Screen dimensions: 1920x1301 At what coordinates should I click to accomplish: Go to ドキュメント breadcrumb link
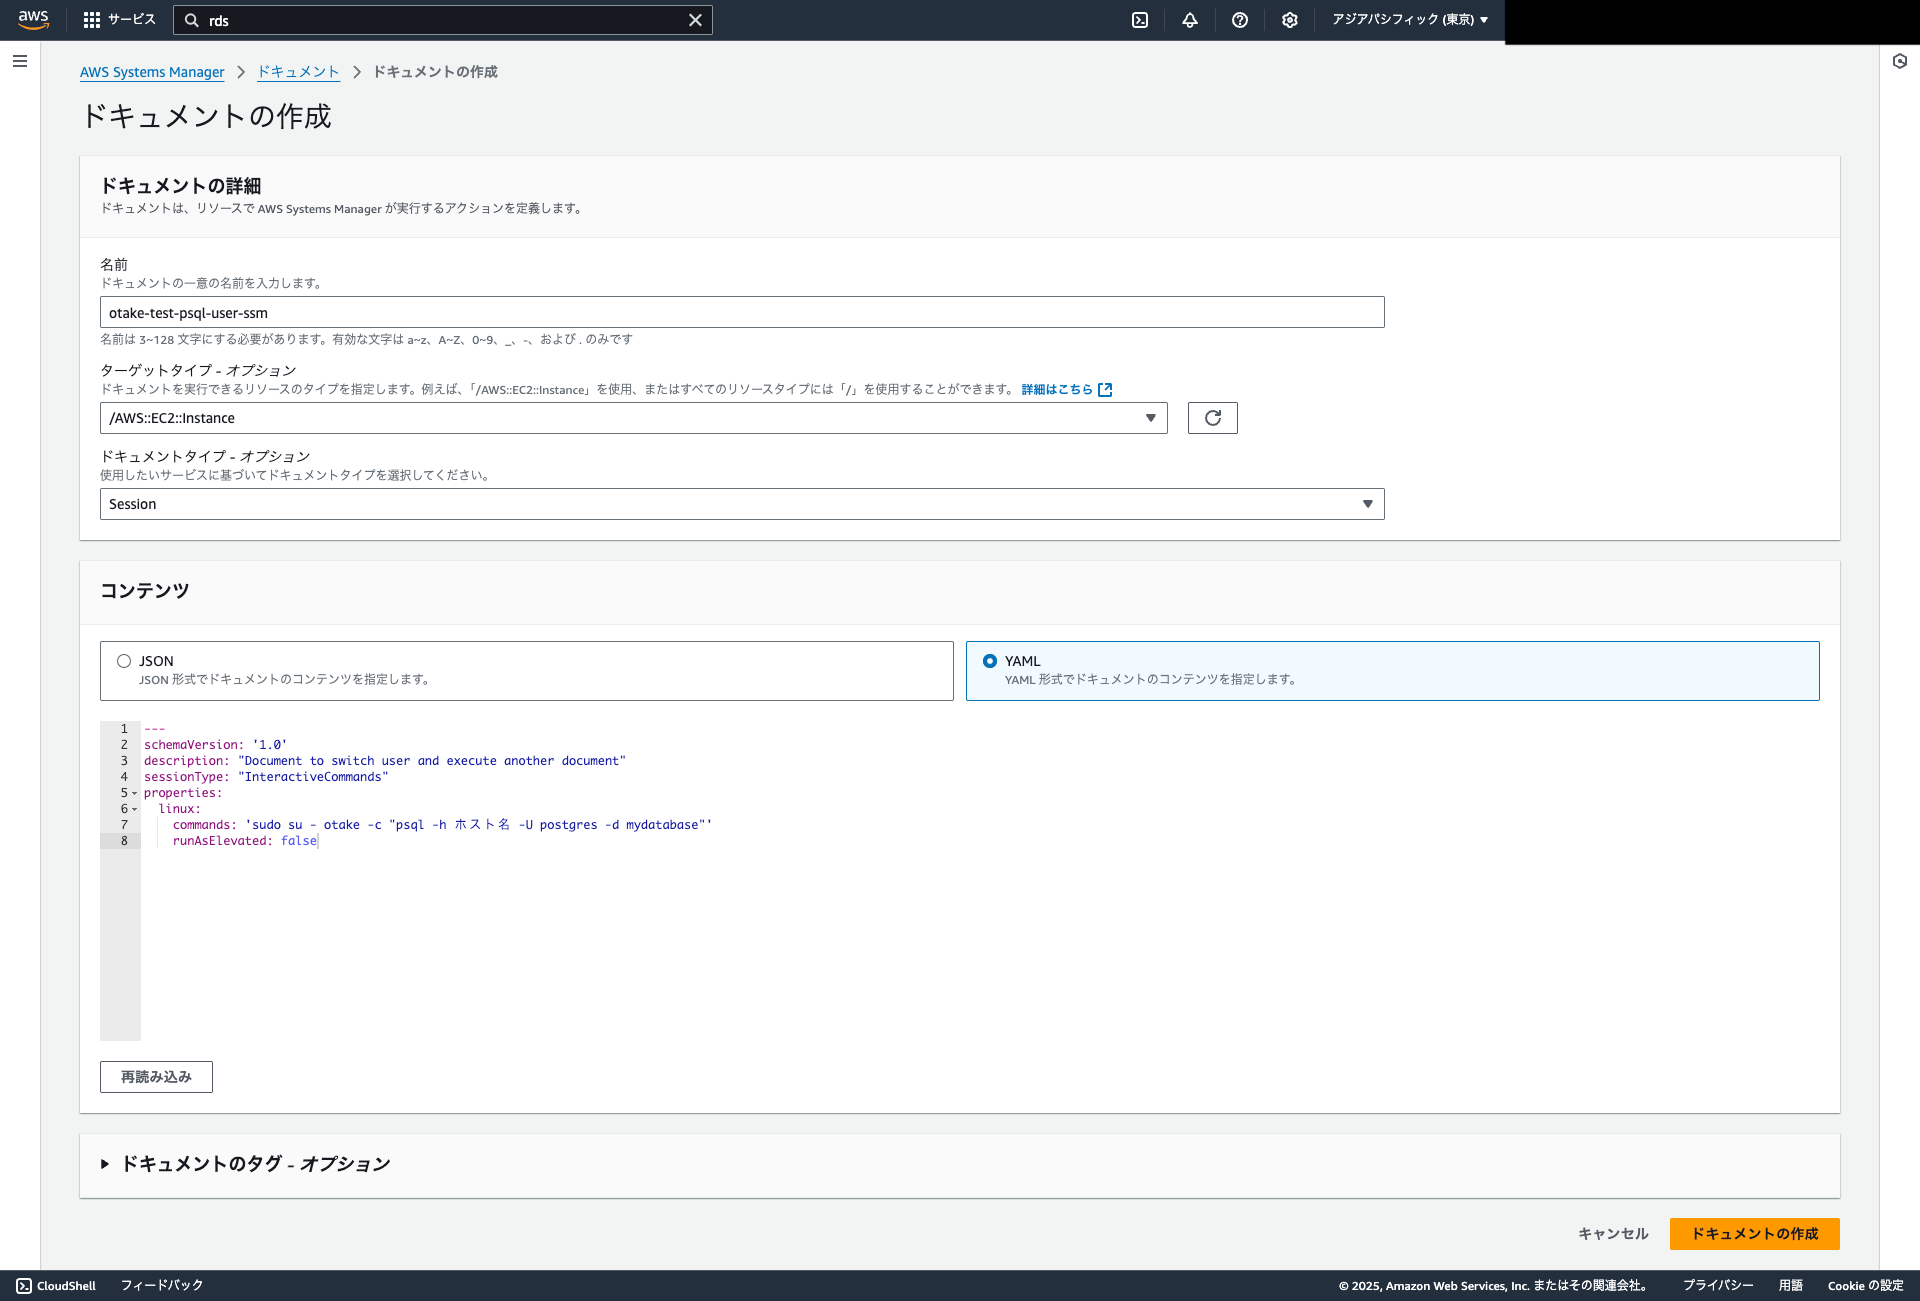click(298, 72)
